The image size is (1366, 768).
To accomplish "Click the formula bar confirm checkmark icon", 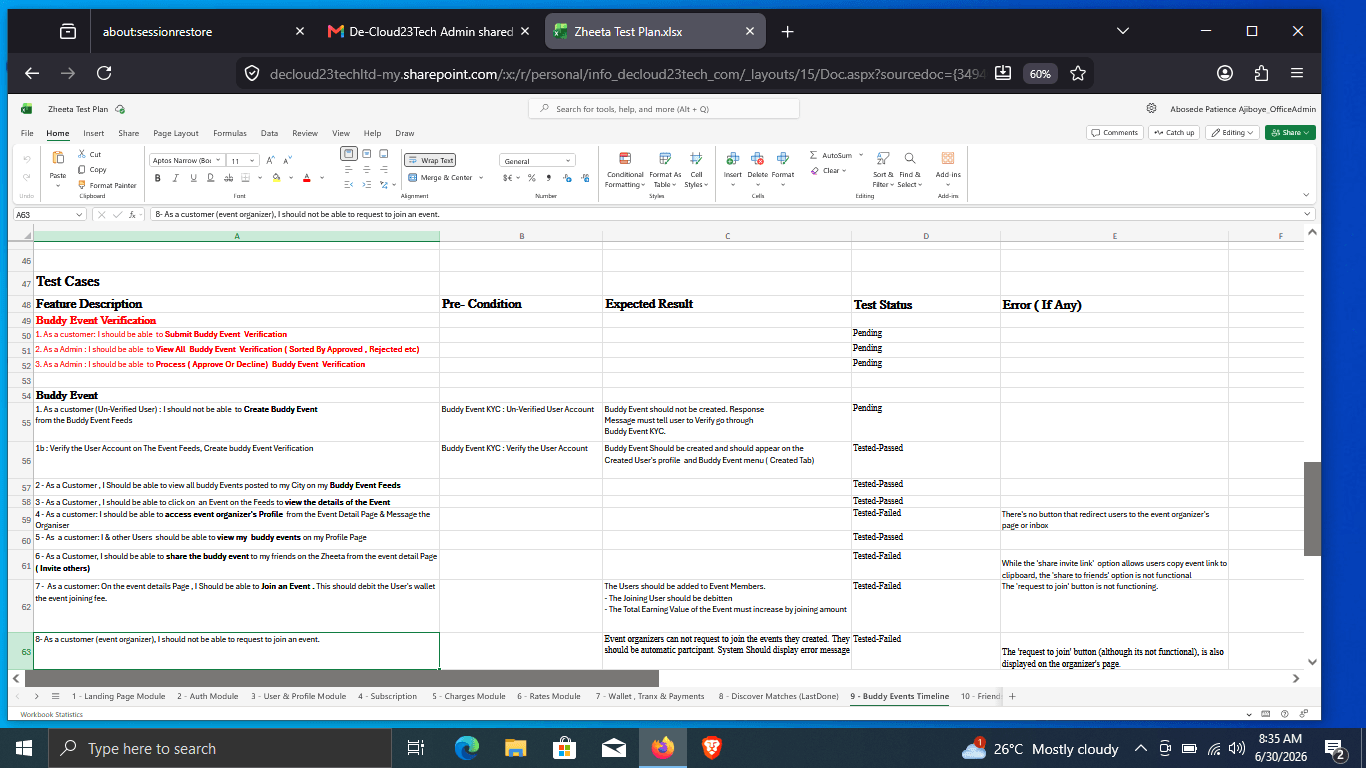I will [x=117, y=214].
